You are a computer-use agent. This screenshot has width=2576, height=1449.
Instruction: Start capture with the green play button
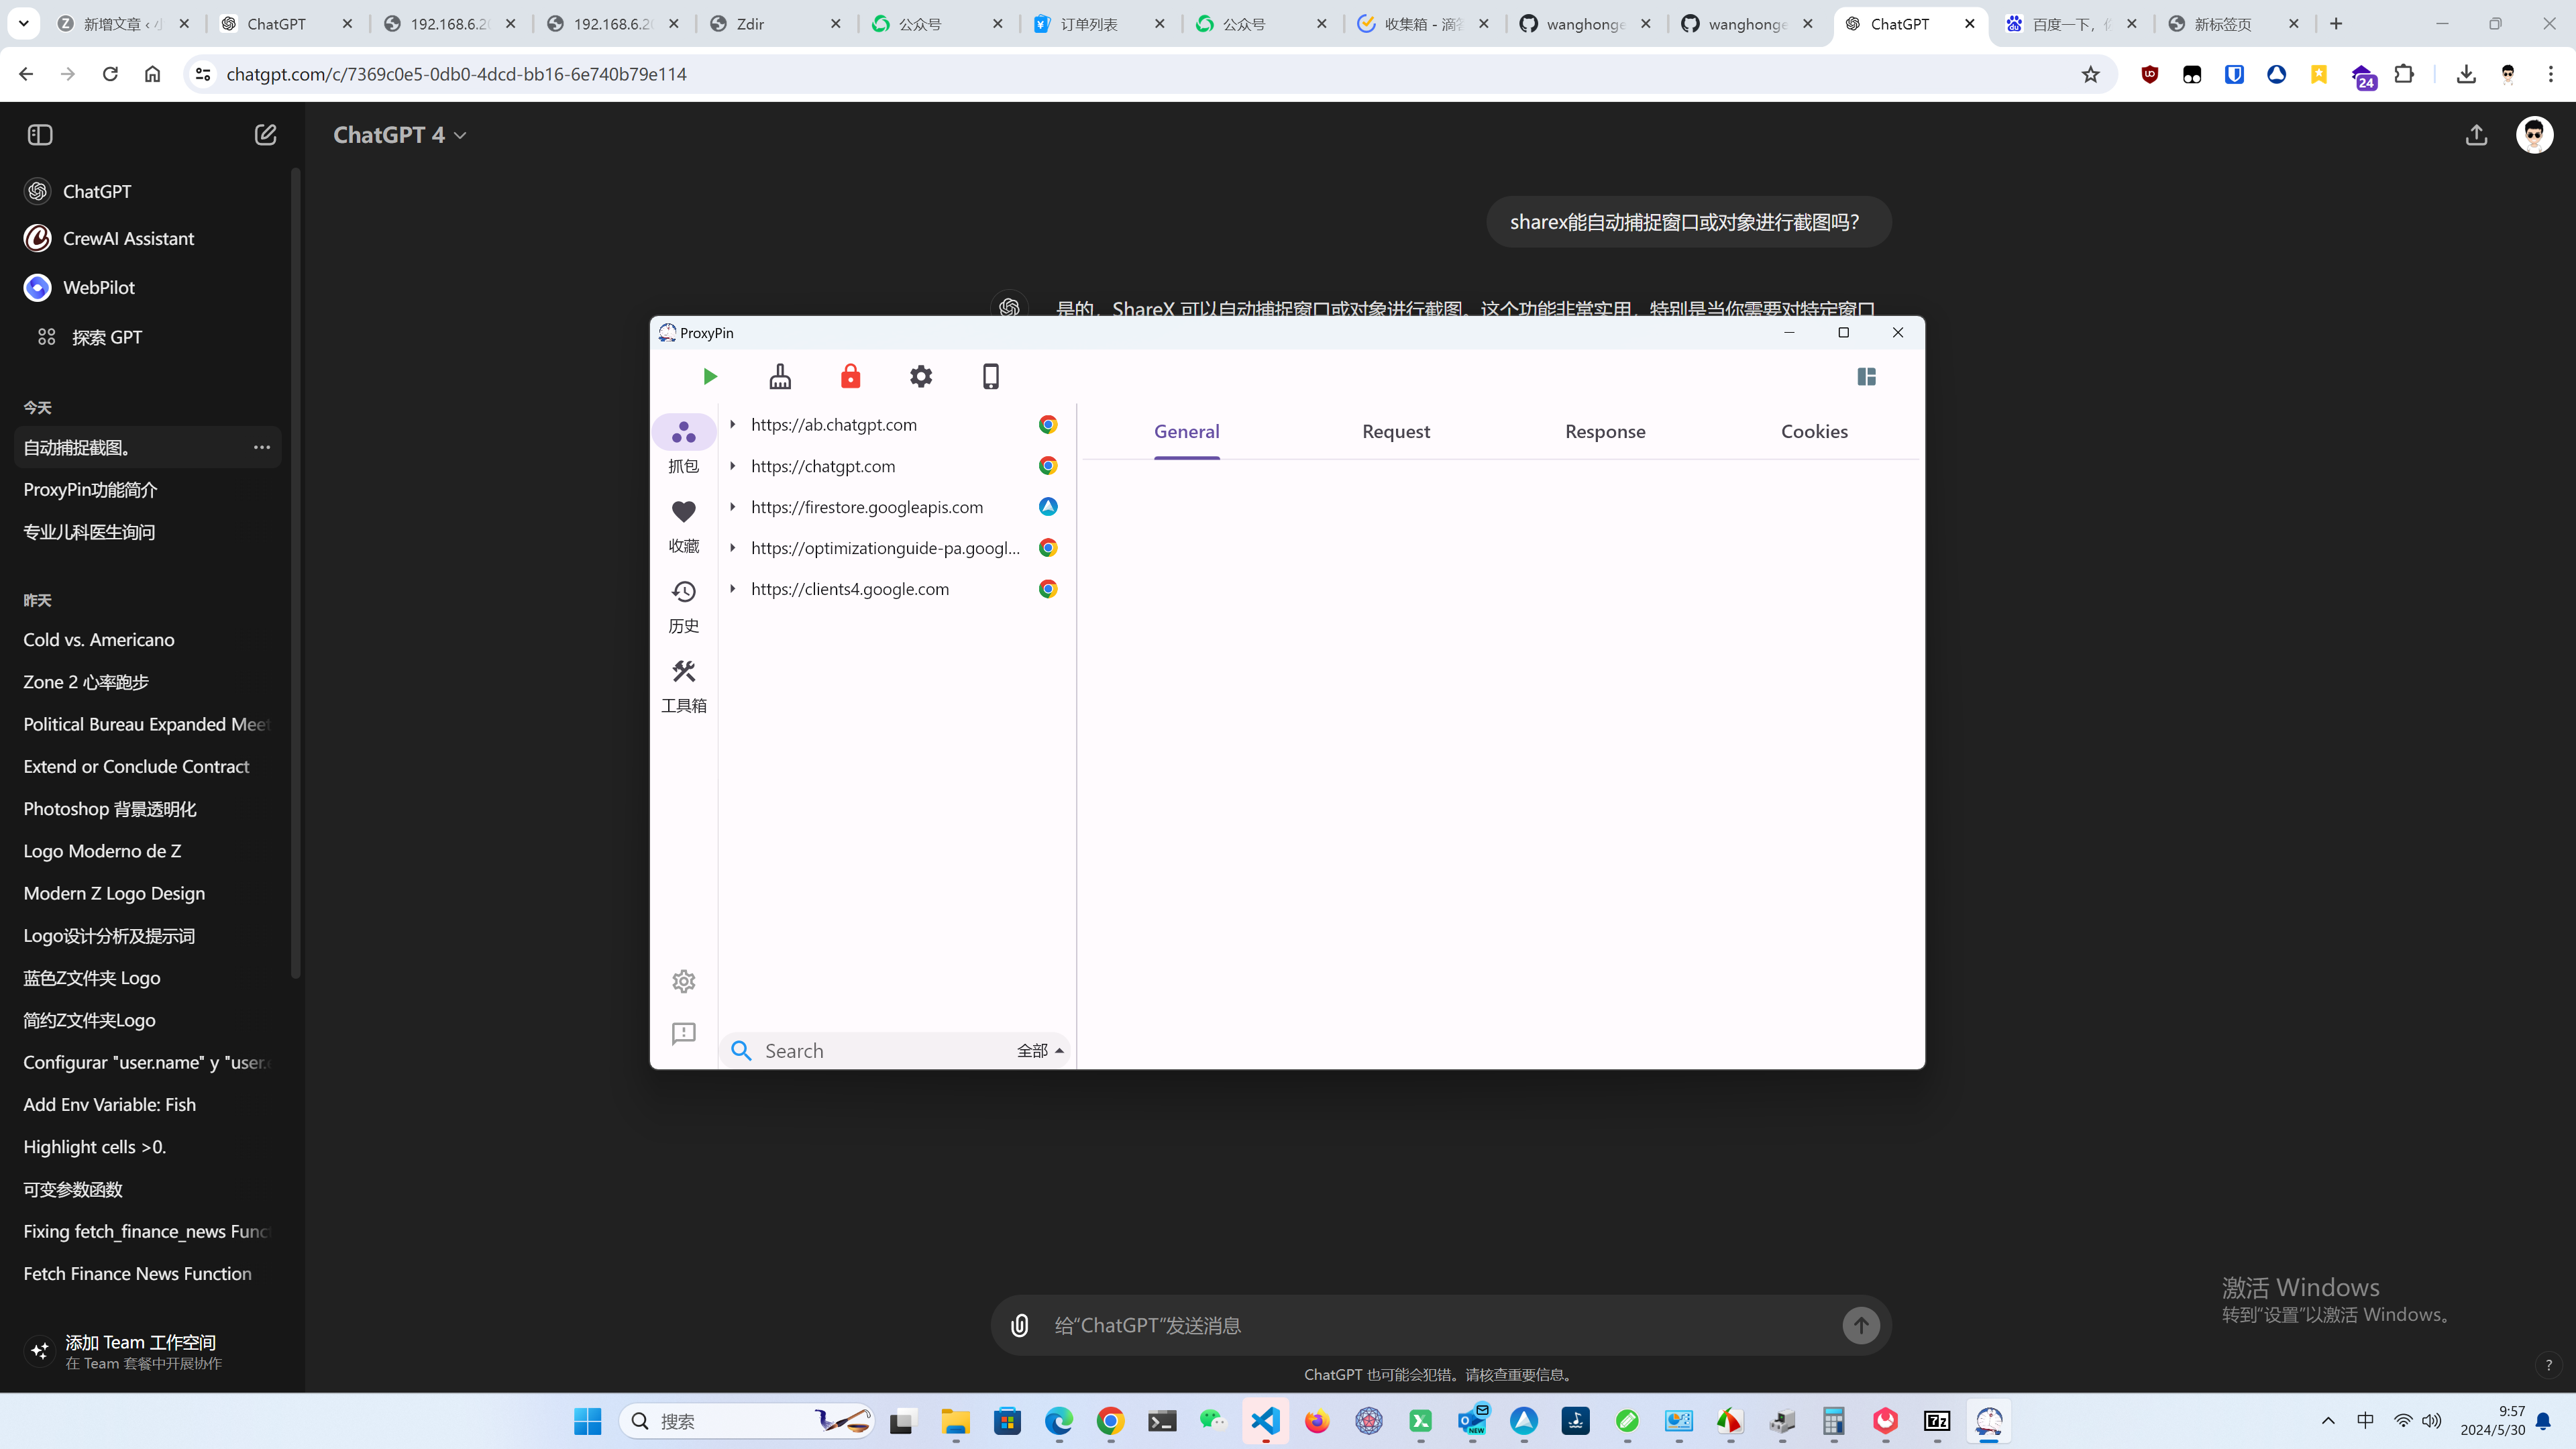[x=710, y=377]
